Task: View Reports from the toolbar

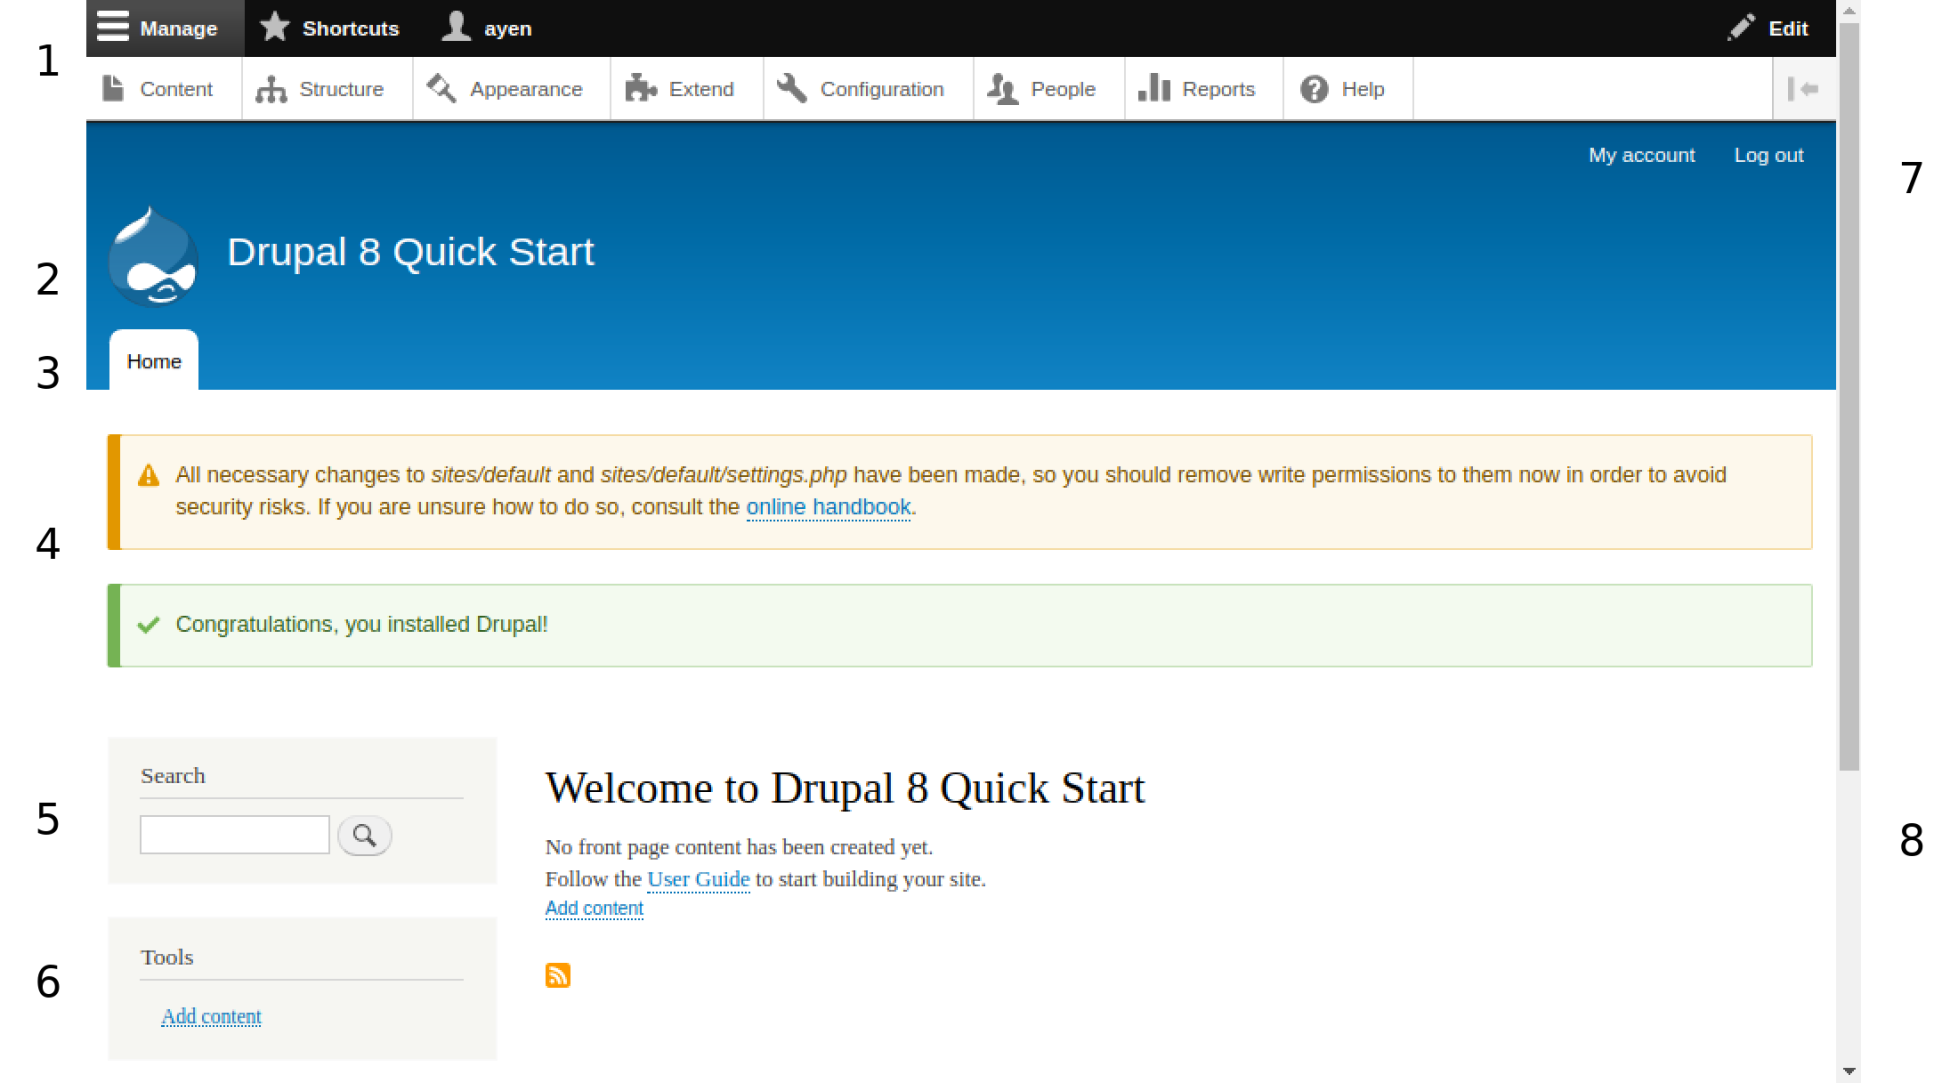Action: 1198,89
